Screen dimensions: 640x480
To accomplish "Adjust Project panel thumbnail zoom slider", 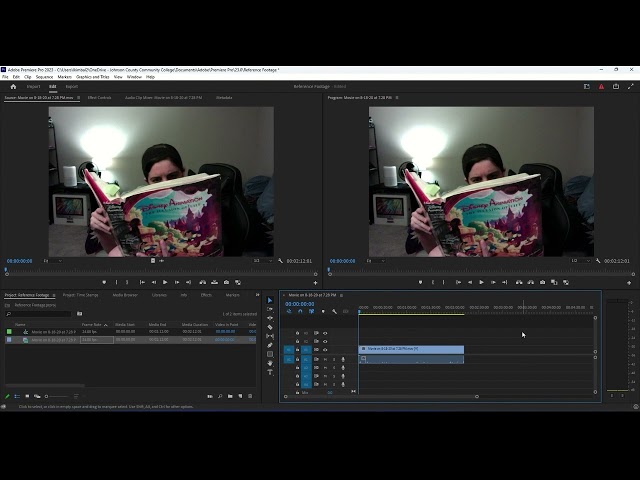I will [x=57, y=396].
